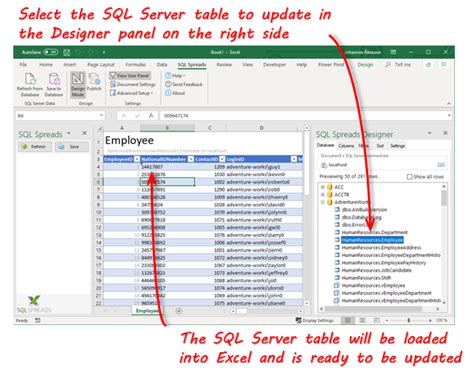Close the SQL Spreads left panel

[85, 133]
